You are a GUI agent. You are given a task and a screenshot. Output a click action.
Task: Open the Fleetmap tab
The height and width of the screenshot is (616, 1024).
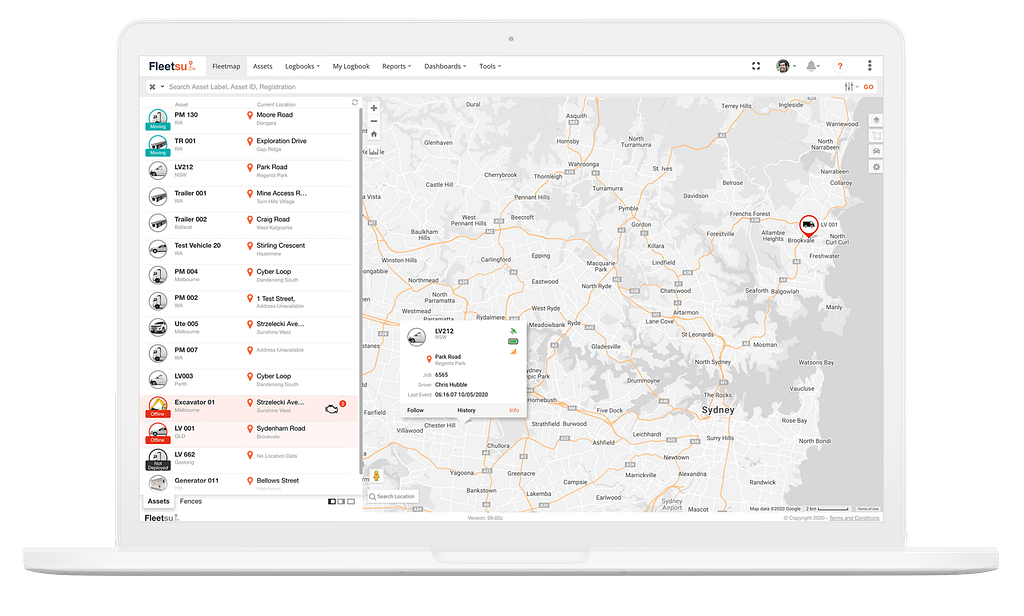226,66
